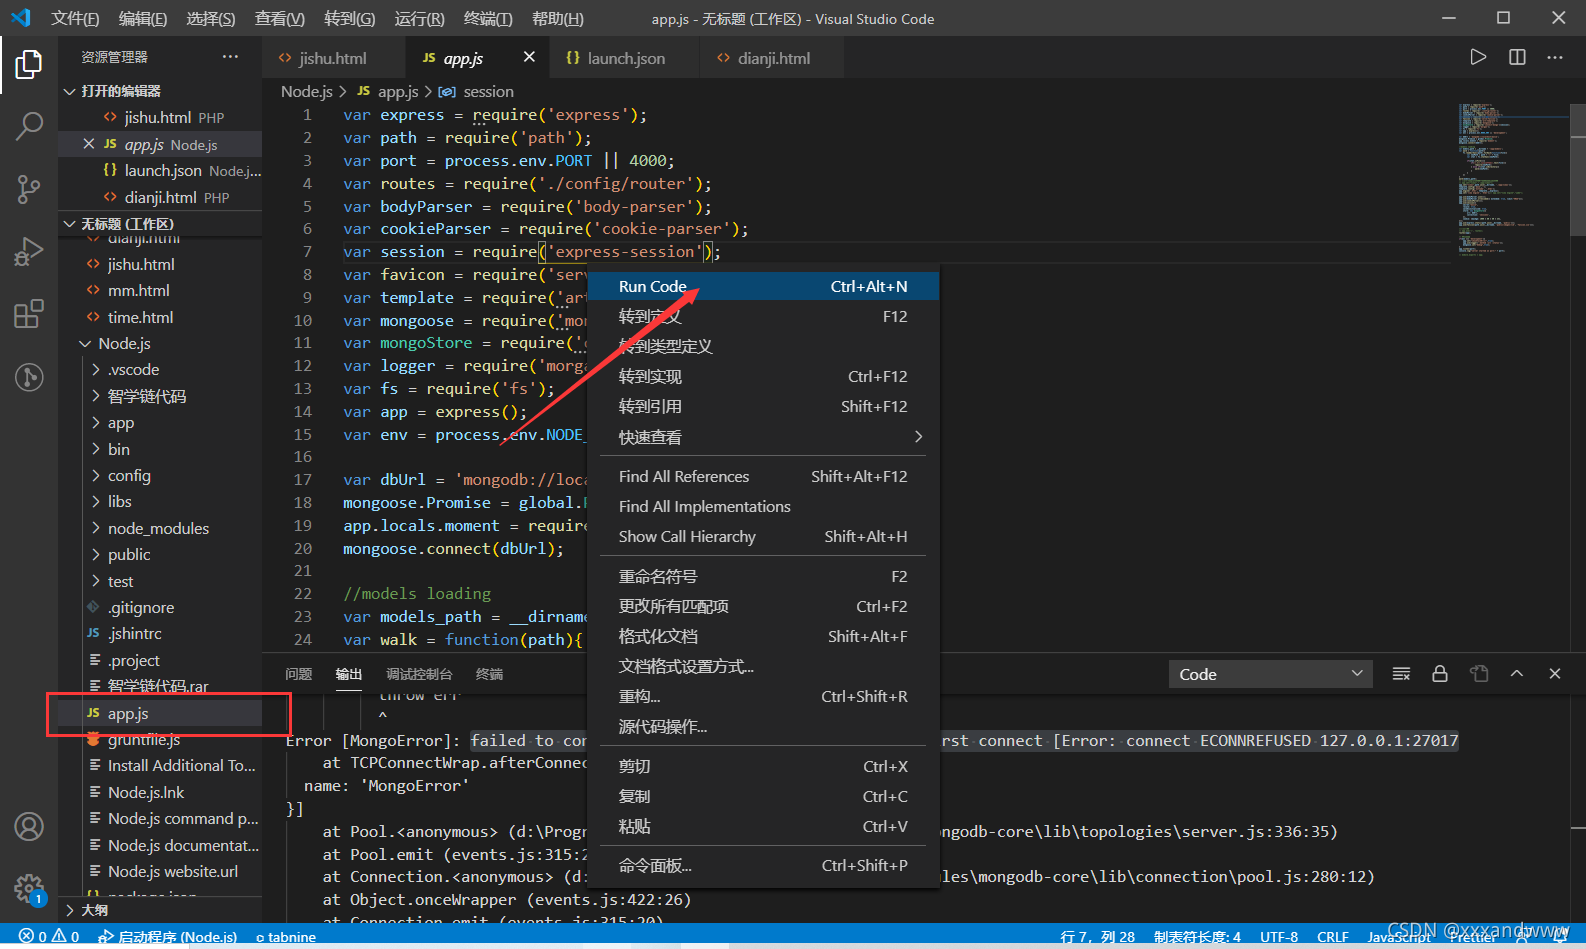The width and height of the screenshot is (1586, 949).
Task: Open the Explorer view in activity bar
Action: coord(29,65)
